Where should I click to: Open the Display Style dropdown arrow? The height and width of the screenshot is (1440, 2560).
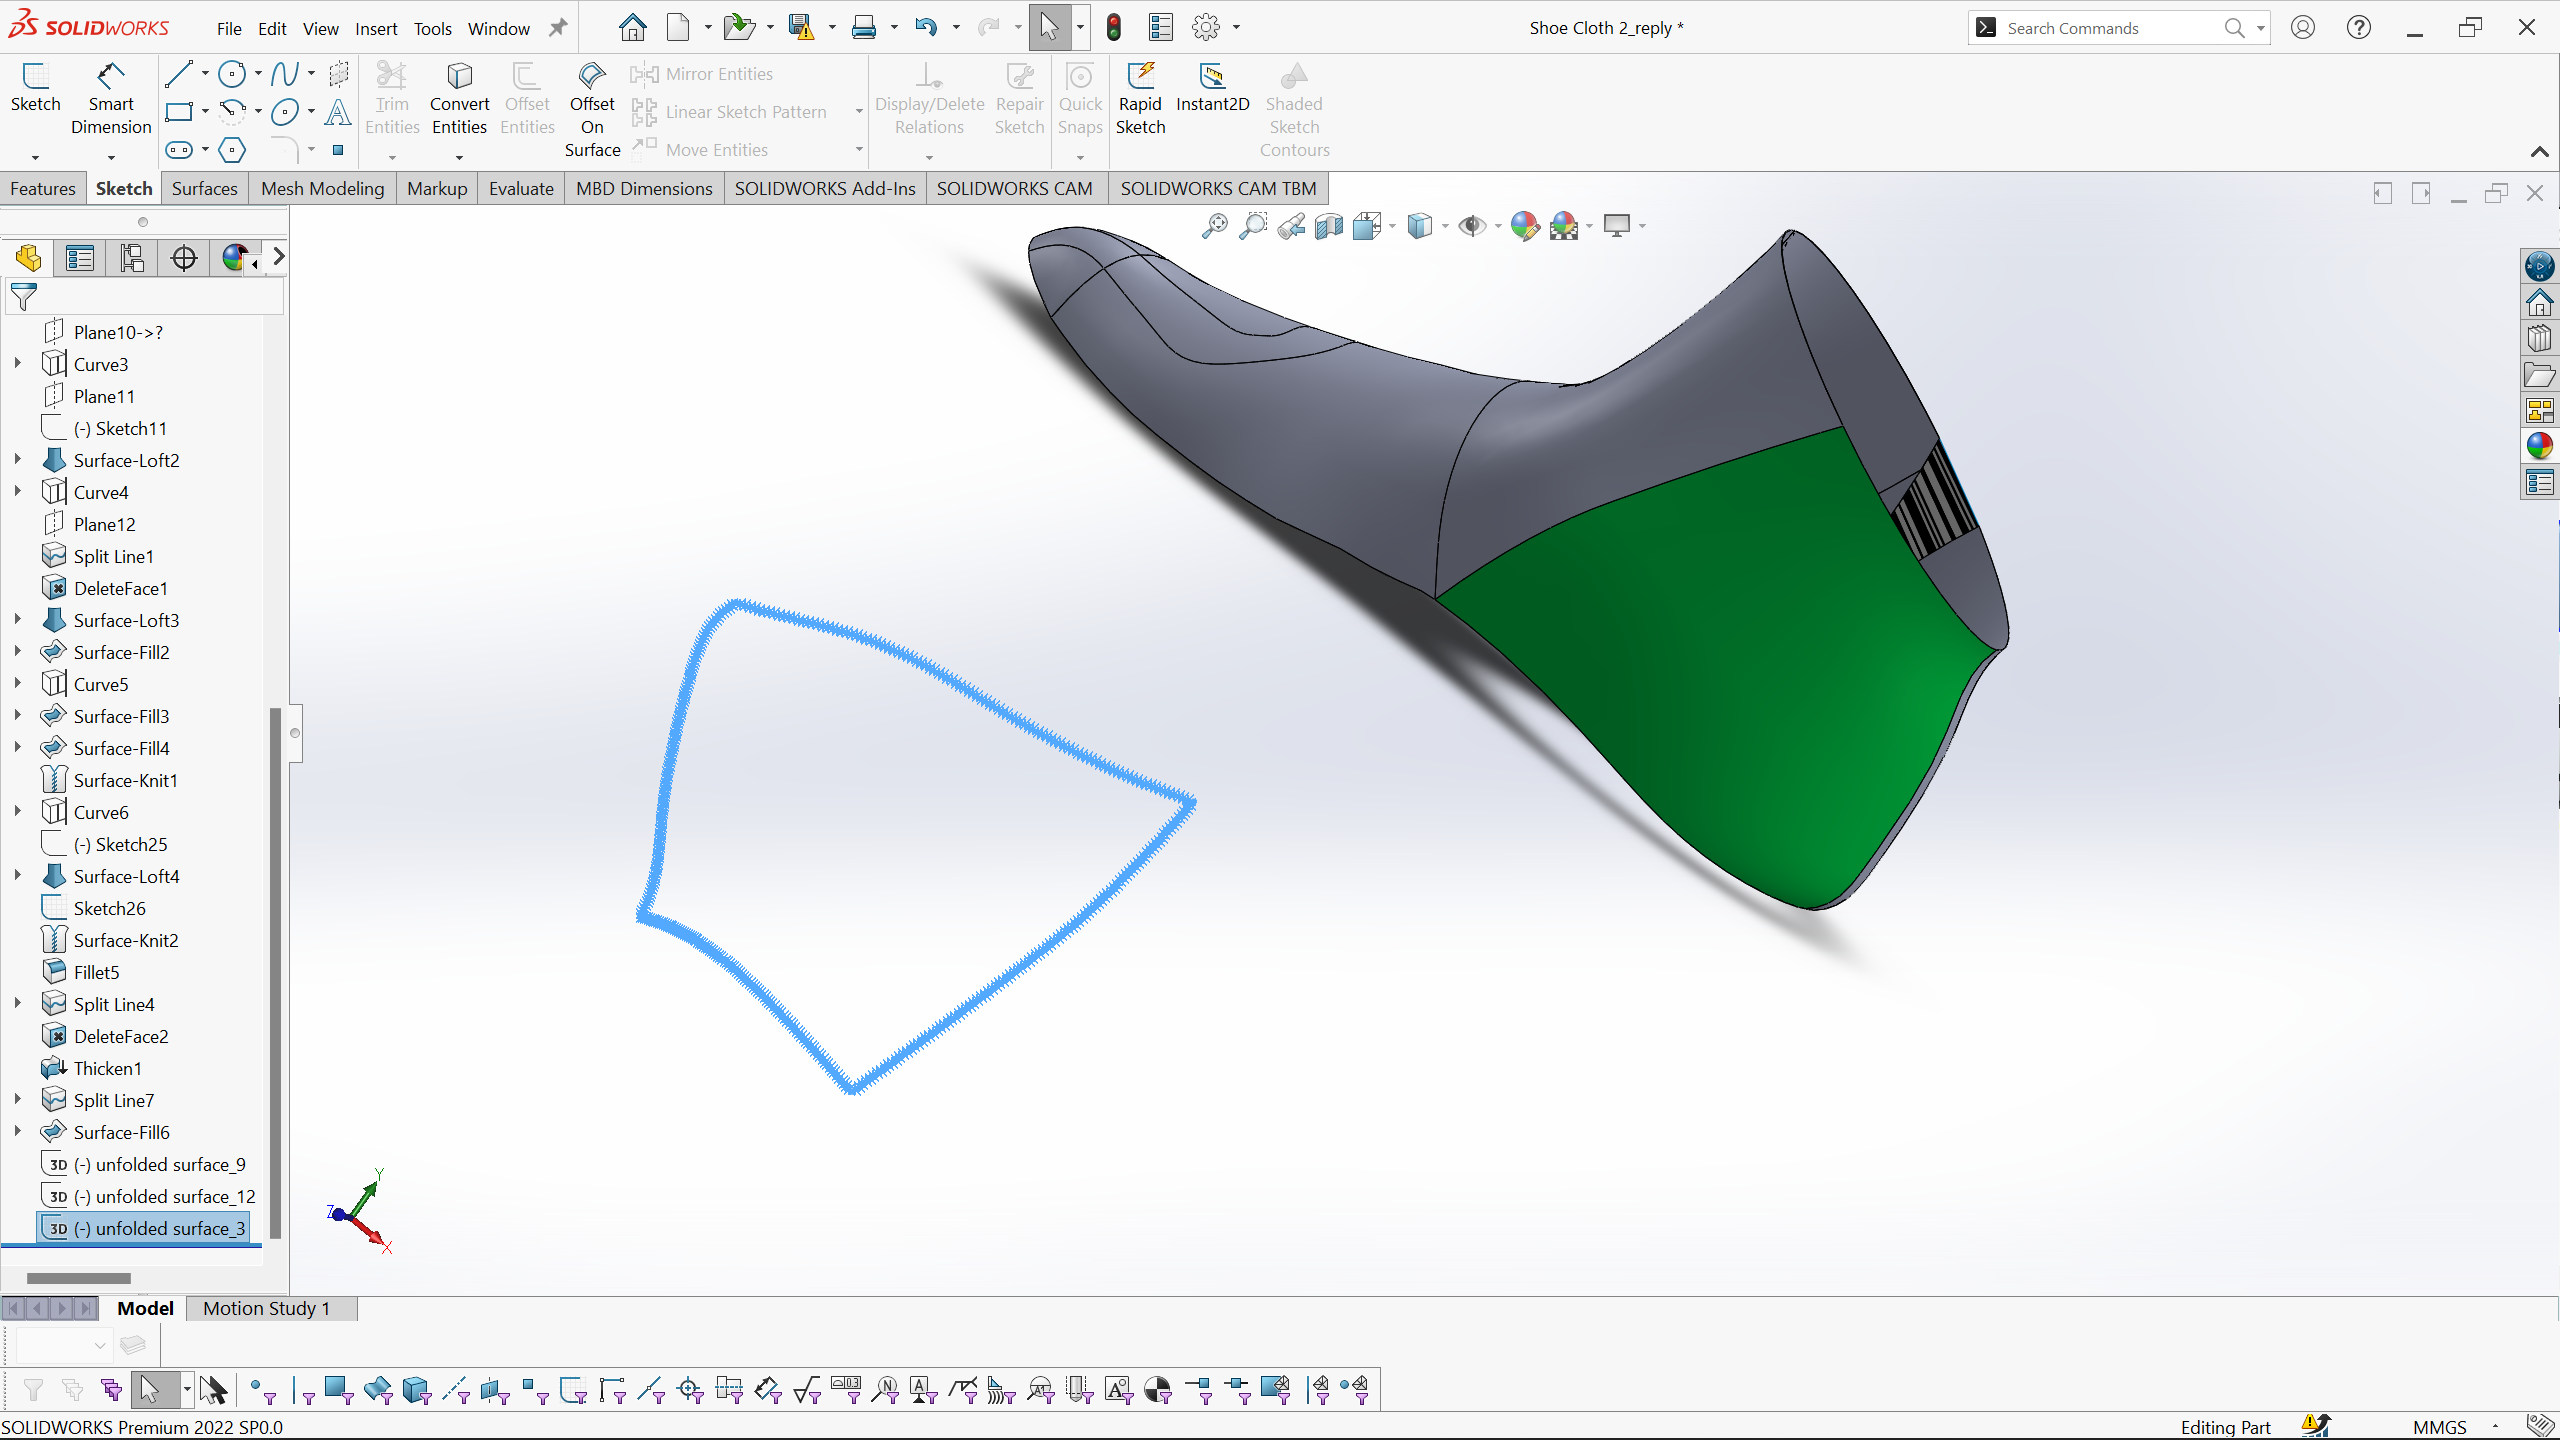[1445, 227]
